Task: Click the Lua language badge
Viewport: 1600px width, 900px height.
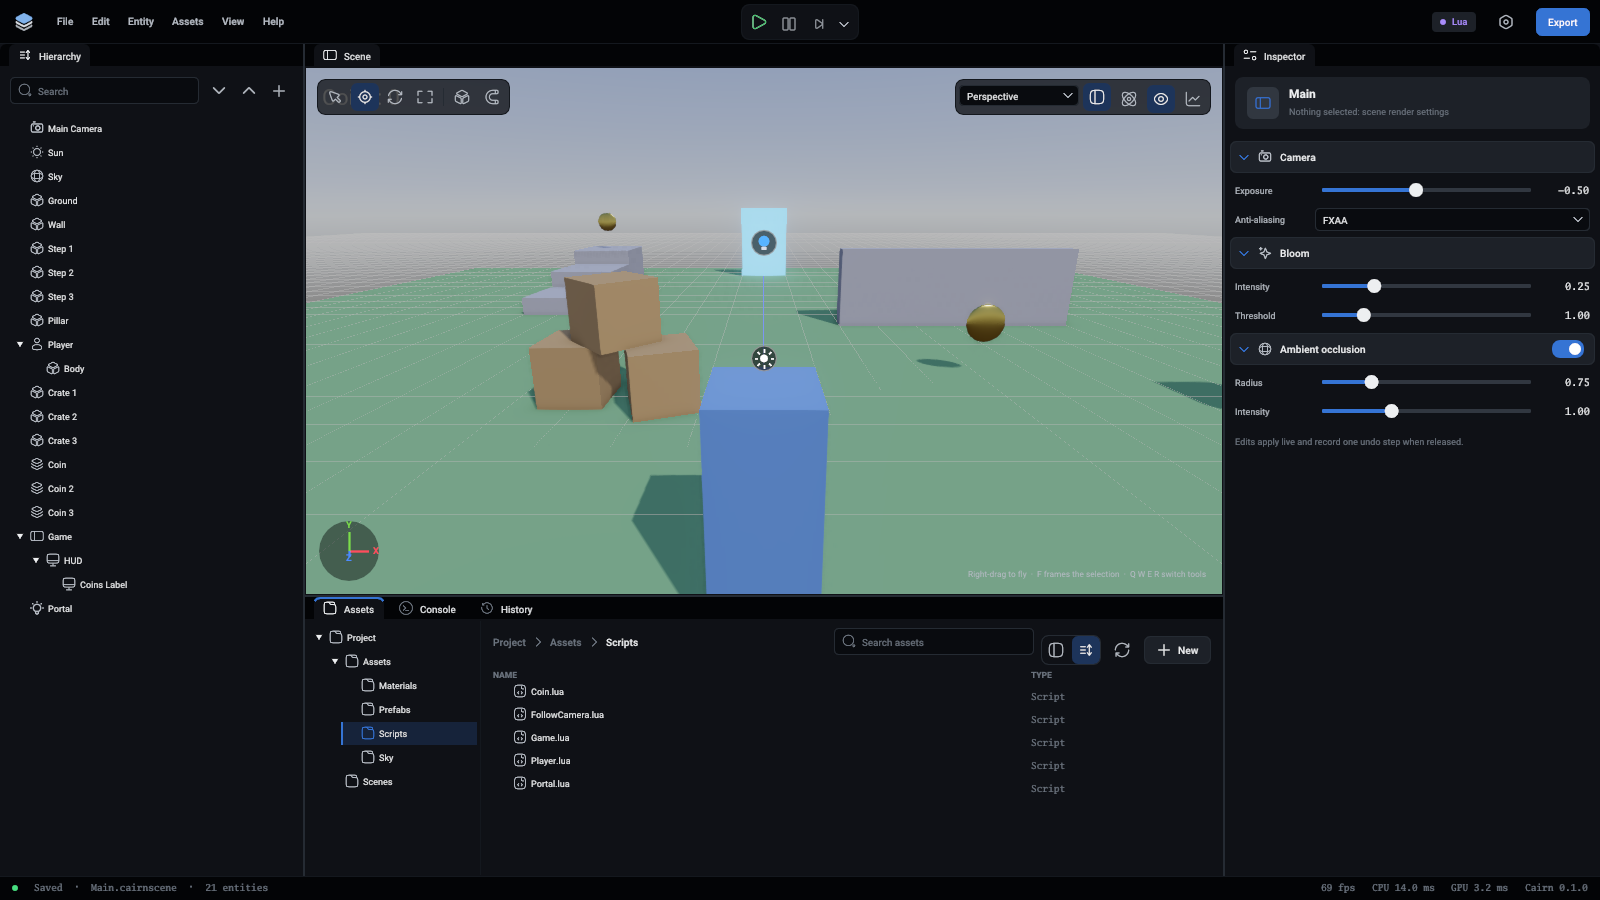Action: tap(1454, 22)
